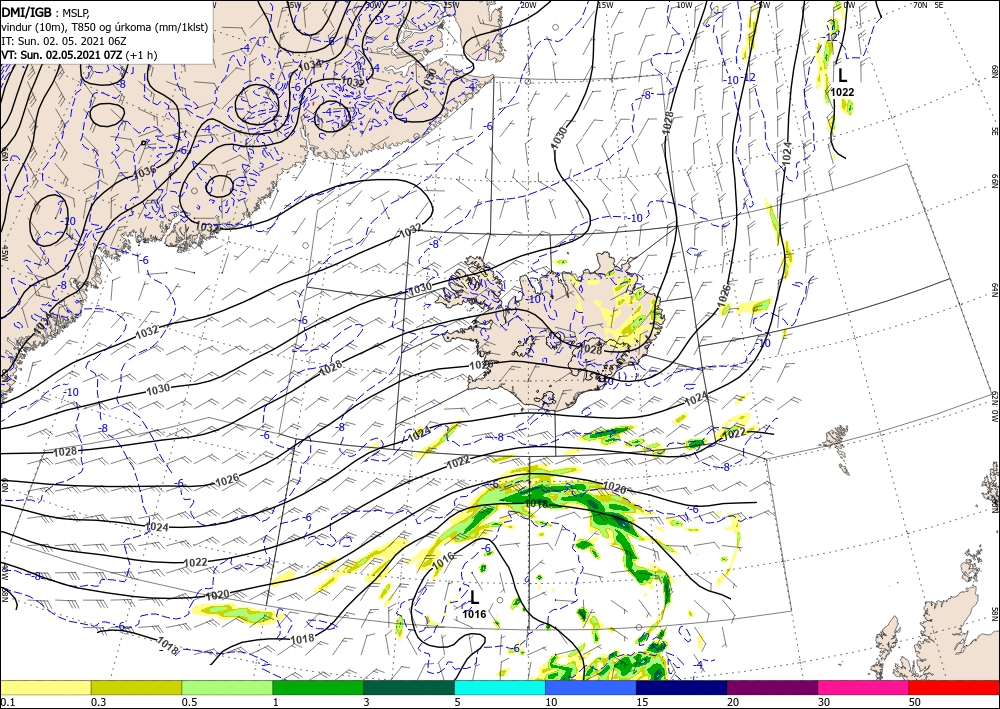Click the '1022' value under the northern L
The width and height of the screenshot is (1000, 709).
tap(842, 92)
